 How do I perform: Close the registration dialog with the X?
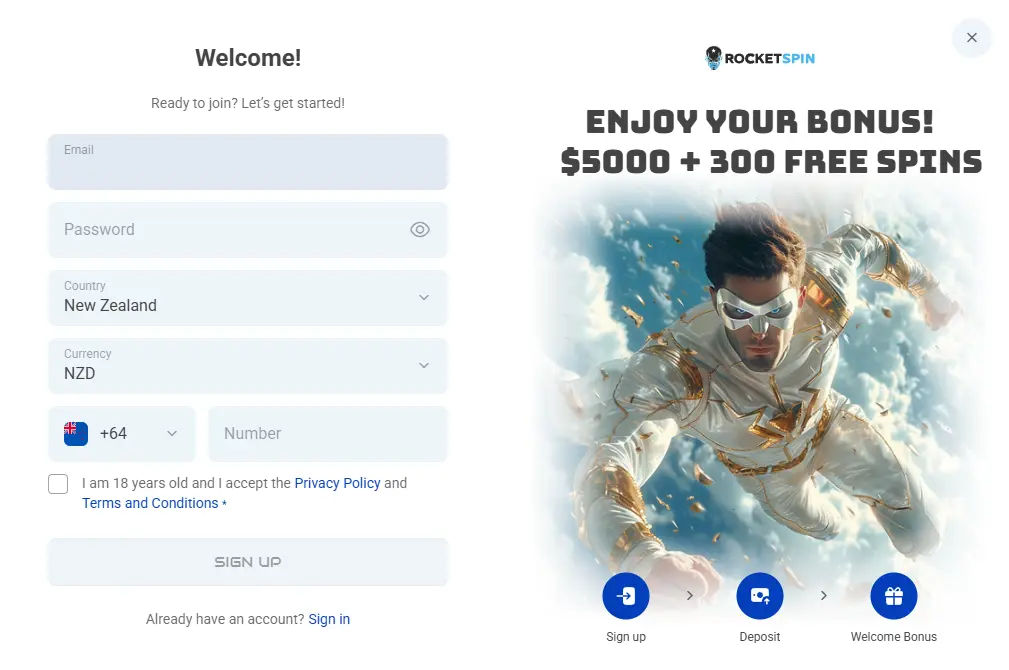coord(972,38)
